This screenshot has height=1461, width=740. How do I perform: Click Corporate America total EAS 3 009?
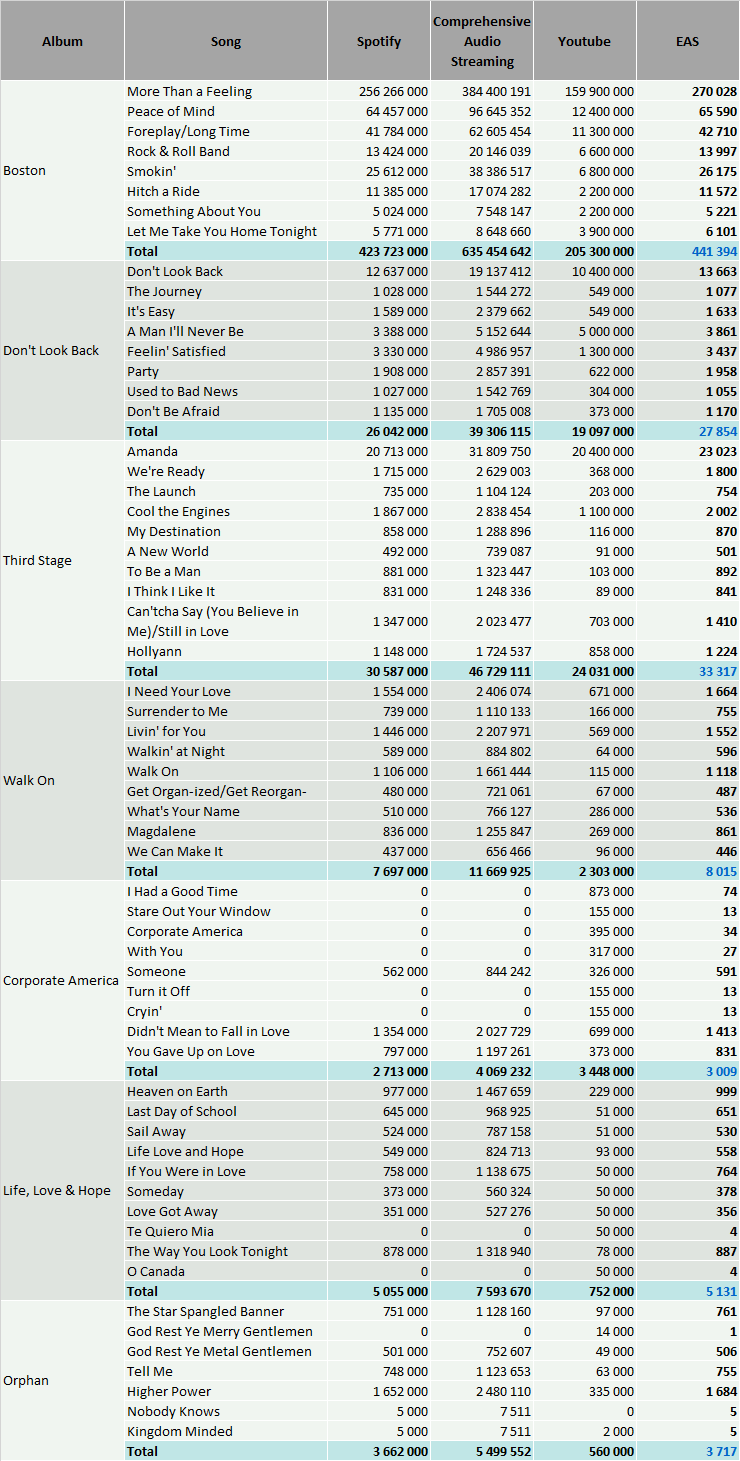(688, 1071)
